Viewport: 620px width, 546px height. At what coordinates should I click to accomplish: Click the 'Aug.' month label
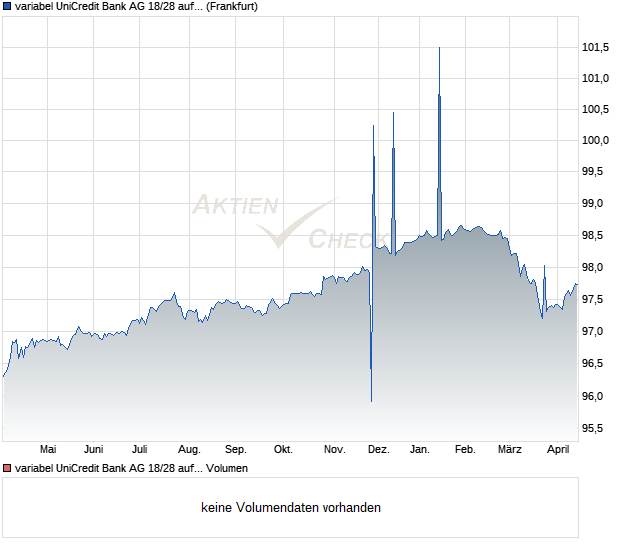(189, 450)
